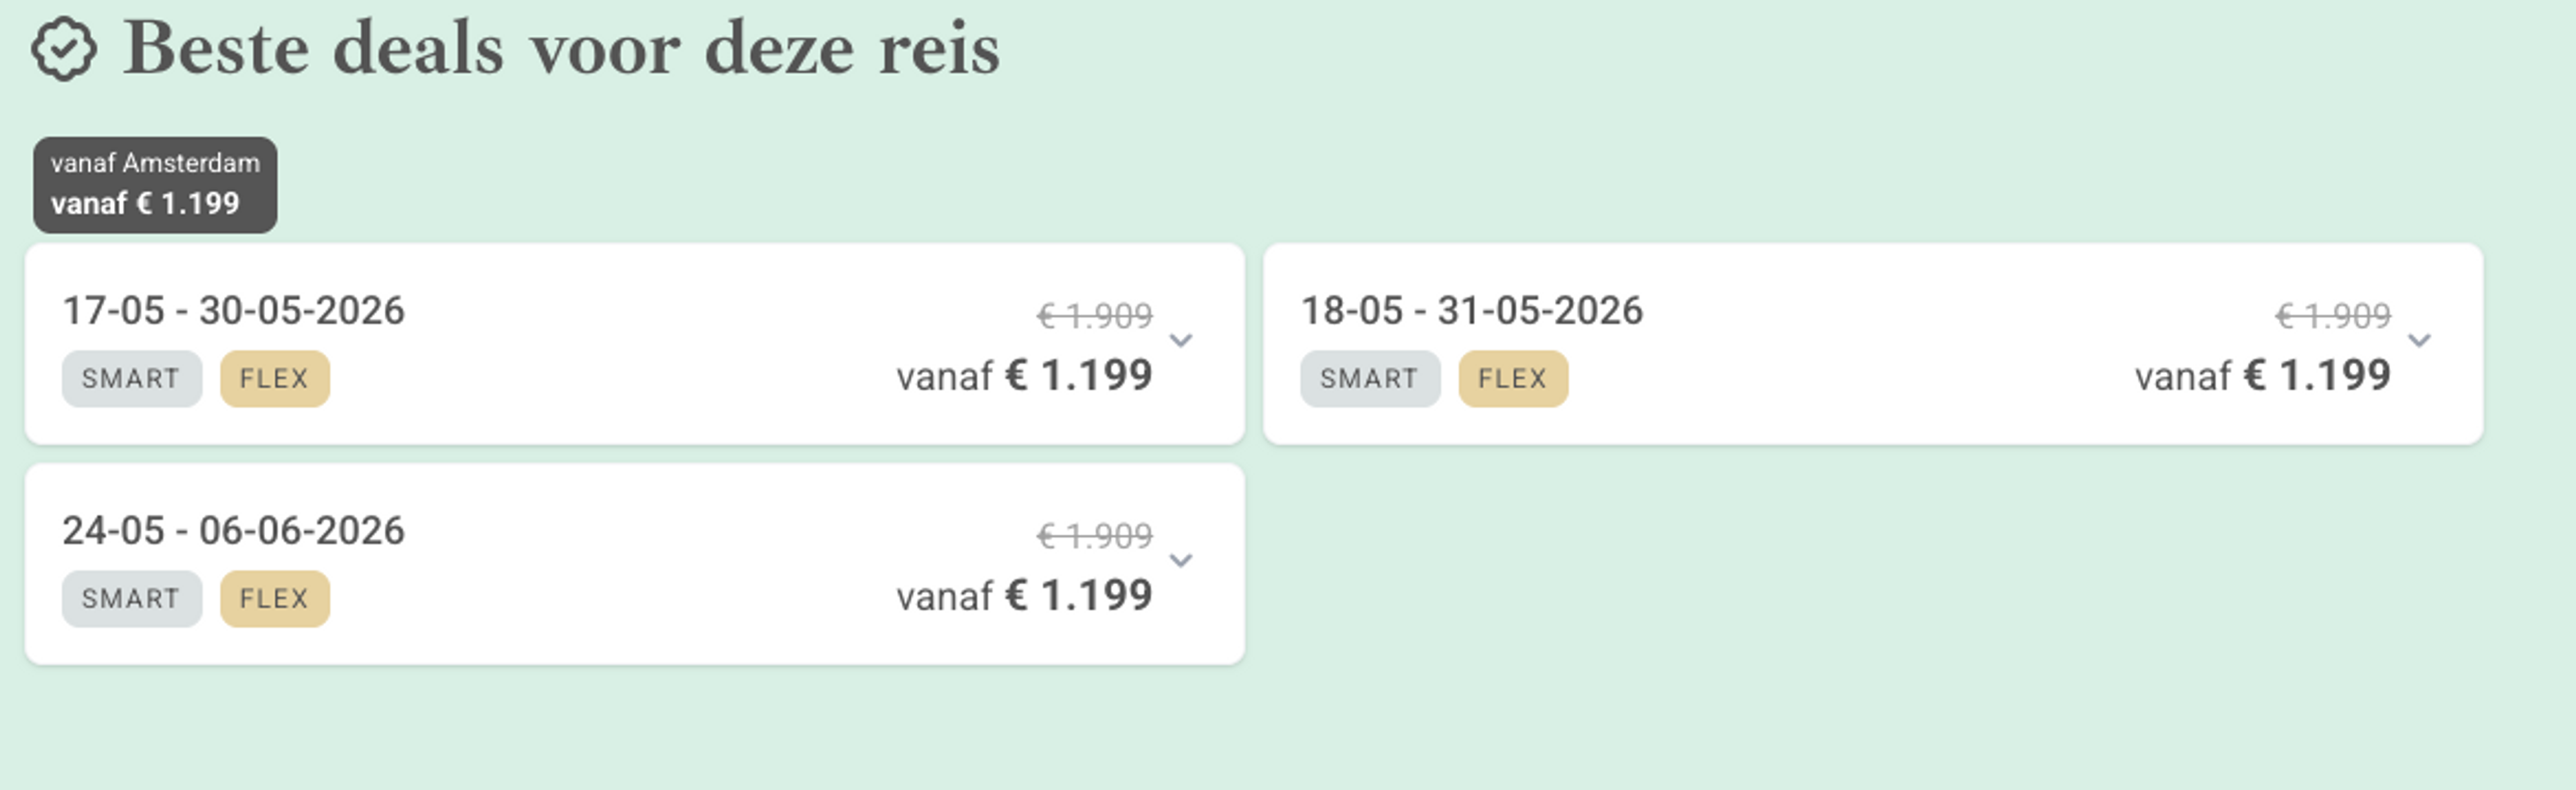2576x790 pixels.
Task: Click SMART badge on the 17-05 deal
Action: point(131,379)
